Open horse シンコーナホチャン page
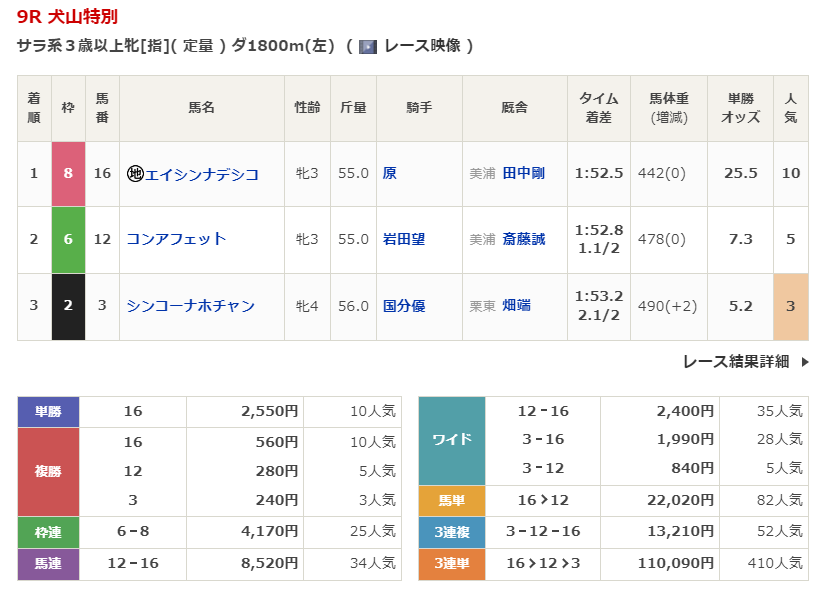The height and width of the screenshot is (589, 823). click(x=190, y=306)
